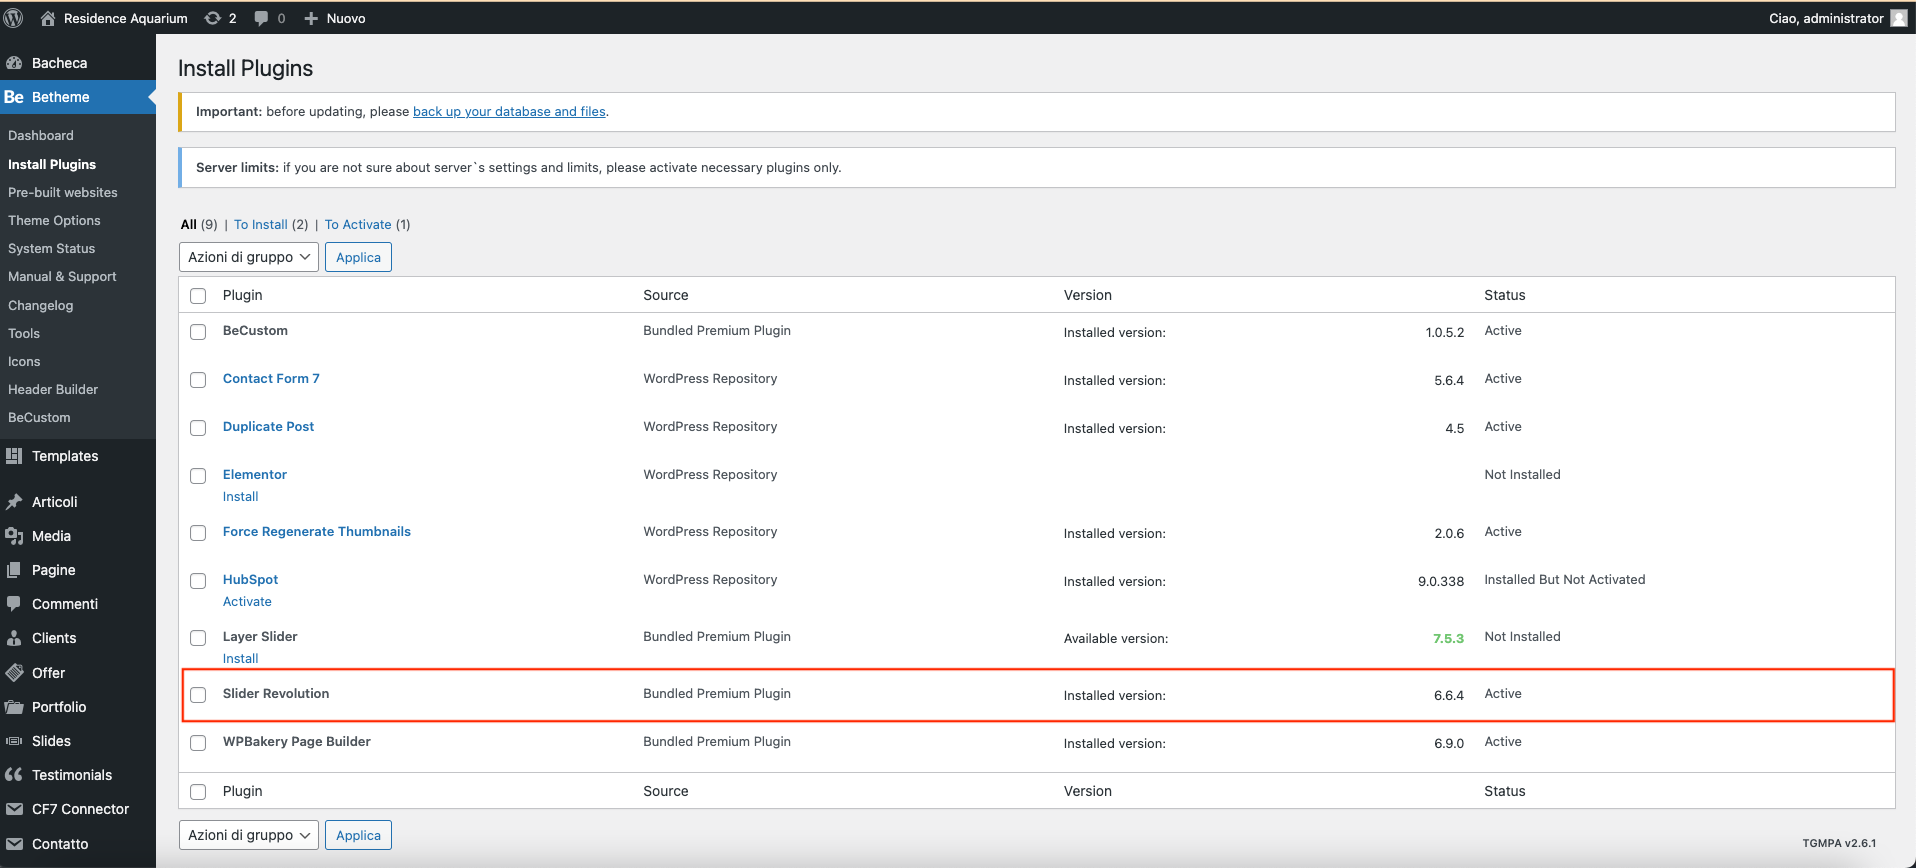This screenshot has height=868, width=1916.
Task: Open the bottom Azioni di gruppo dropdown
Action: coord(249,835)
